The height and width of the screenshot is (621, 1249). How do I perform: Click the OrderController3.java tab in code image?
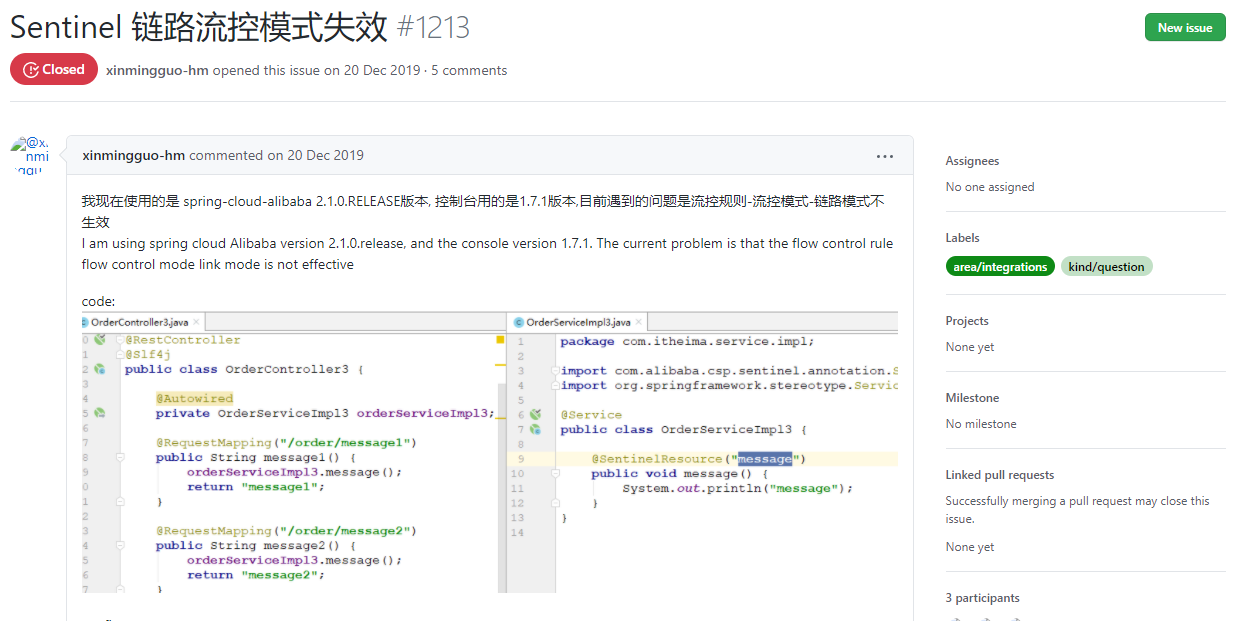pyautogui.click(x=143, y=322)
